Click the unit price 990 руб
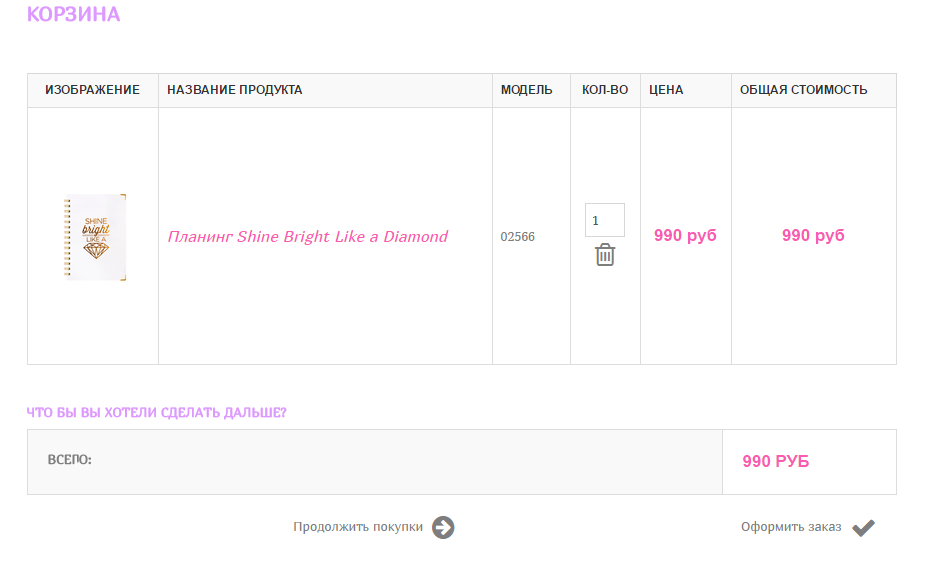The height and width of the screenshot is (561, 927). pos(685,235)
